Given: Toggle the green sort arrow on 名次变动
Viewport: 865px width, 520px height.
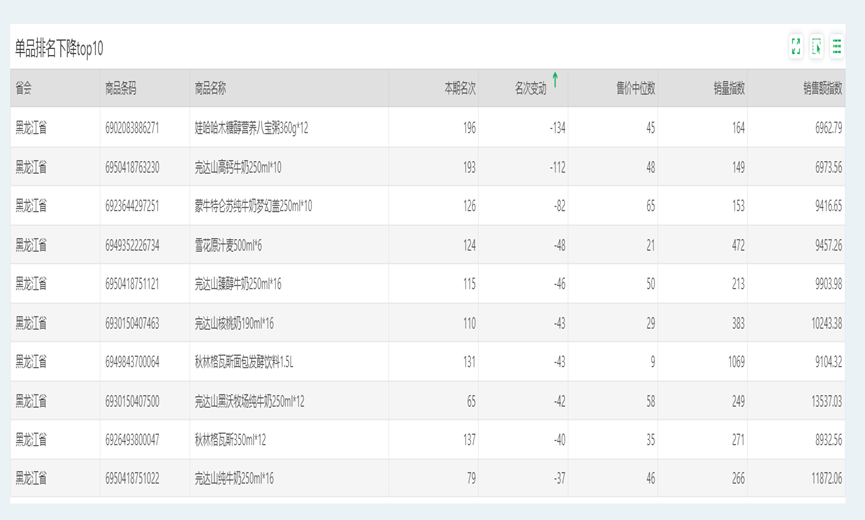Looking at the screenshot, I should 555,80.
